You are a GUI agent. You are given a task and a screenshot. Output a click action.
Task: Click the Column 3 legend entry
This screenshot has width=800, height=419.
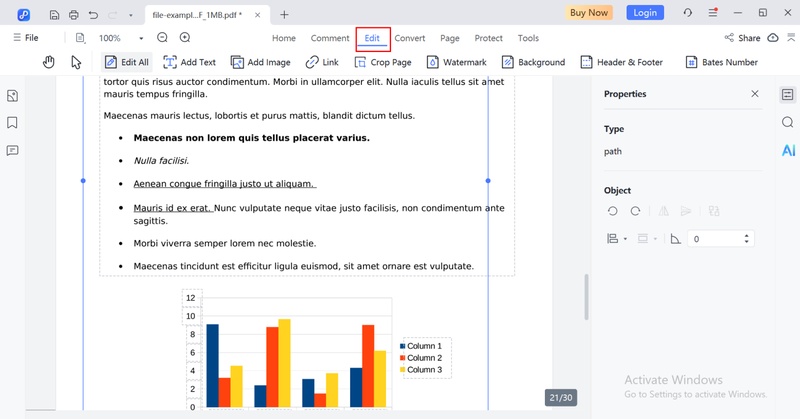click(x=421, y=369)
